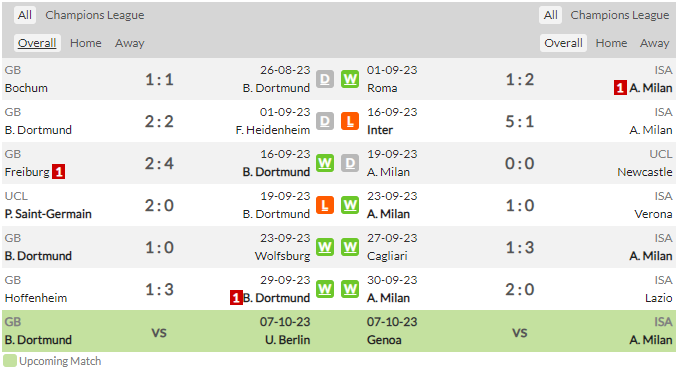This screenshot has width=680, height=383.
Task: Click the red card icon beside A. Milan vs Roma
Action: (x=620, y=88)
